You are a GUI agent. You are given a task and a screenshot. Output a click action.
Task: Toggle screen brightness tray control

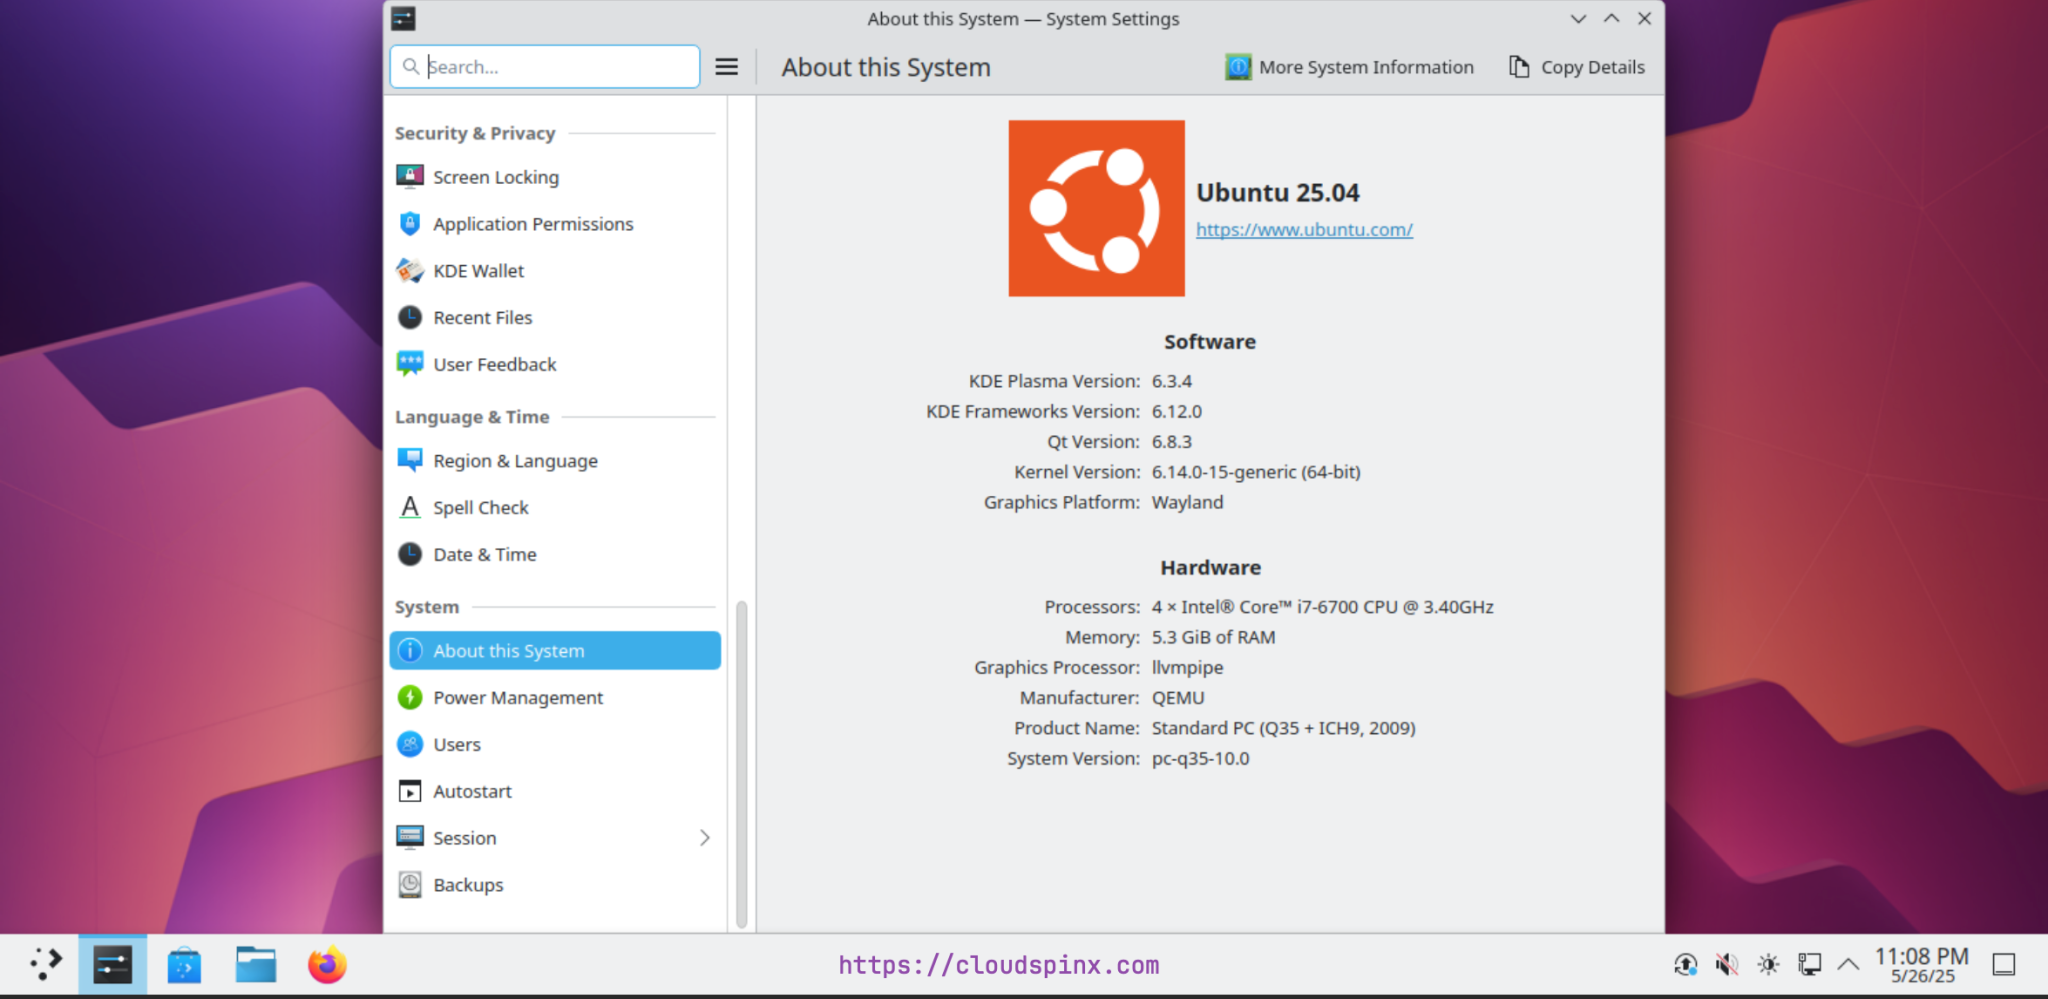(1768, 964)
